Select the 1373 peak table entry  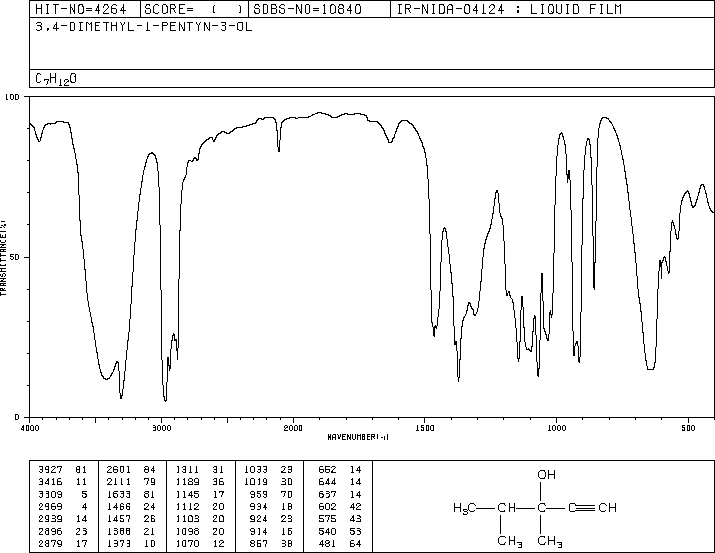point(131,543)
